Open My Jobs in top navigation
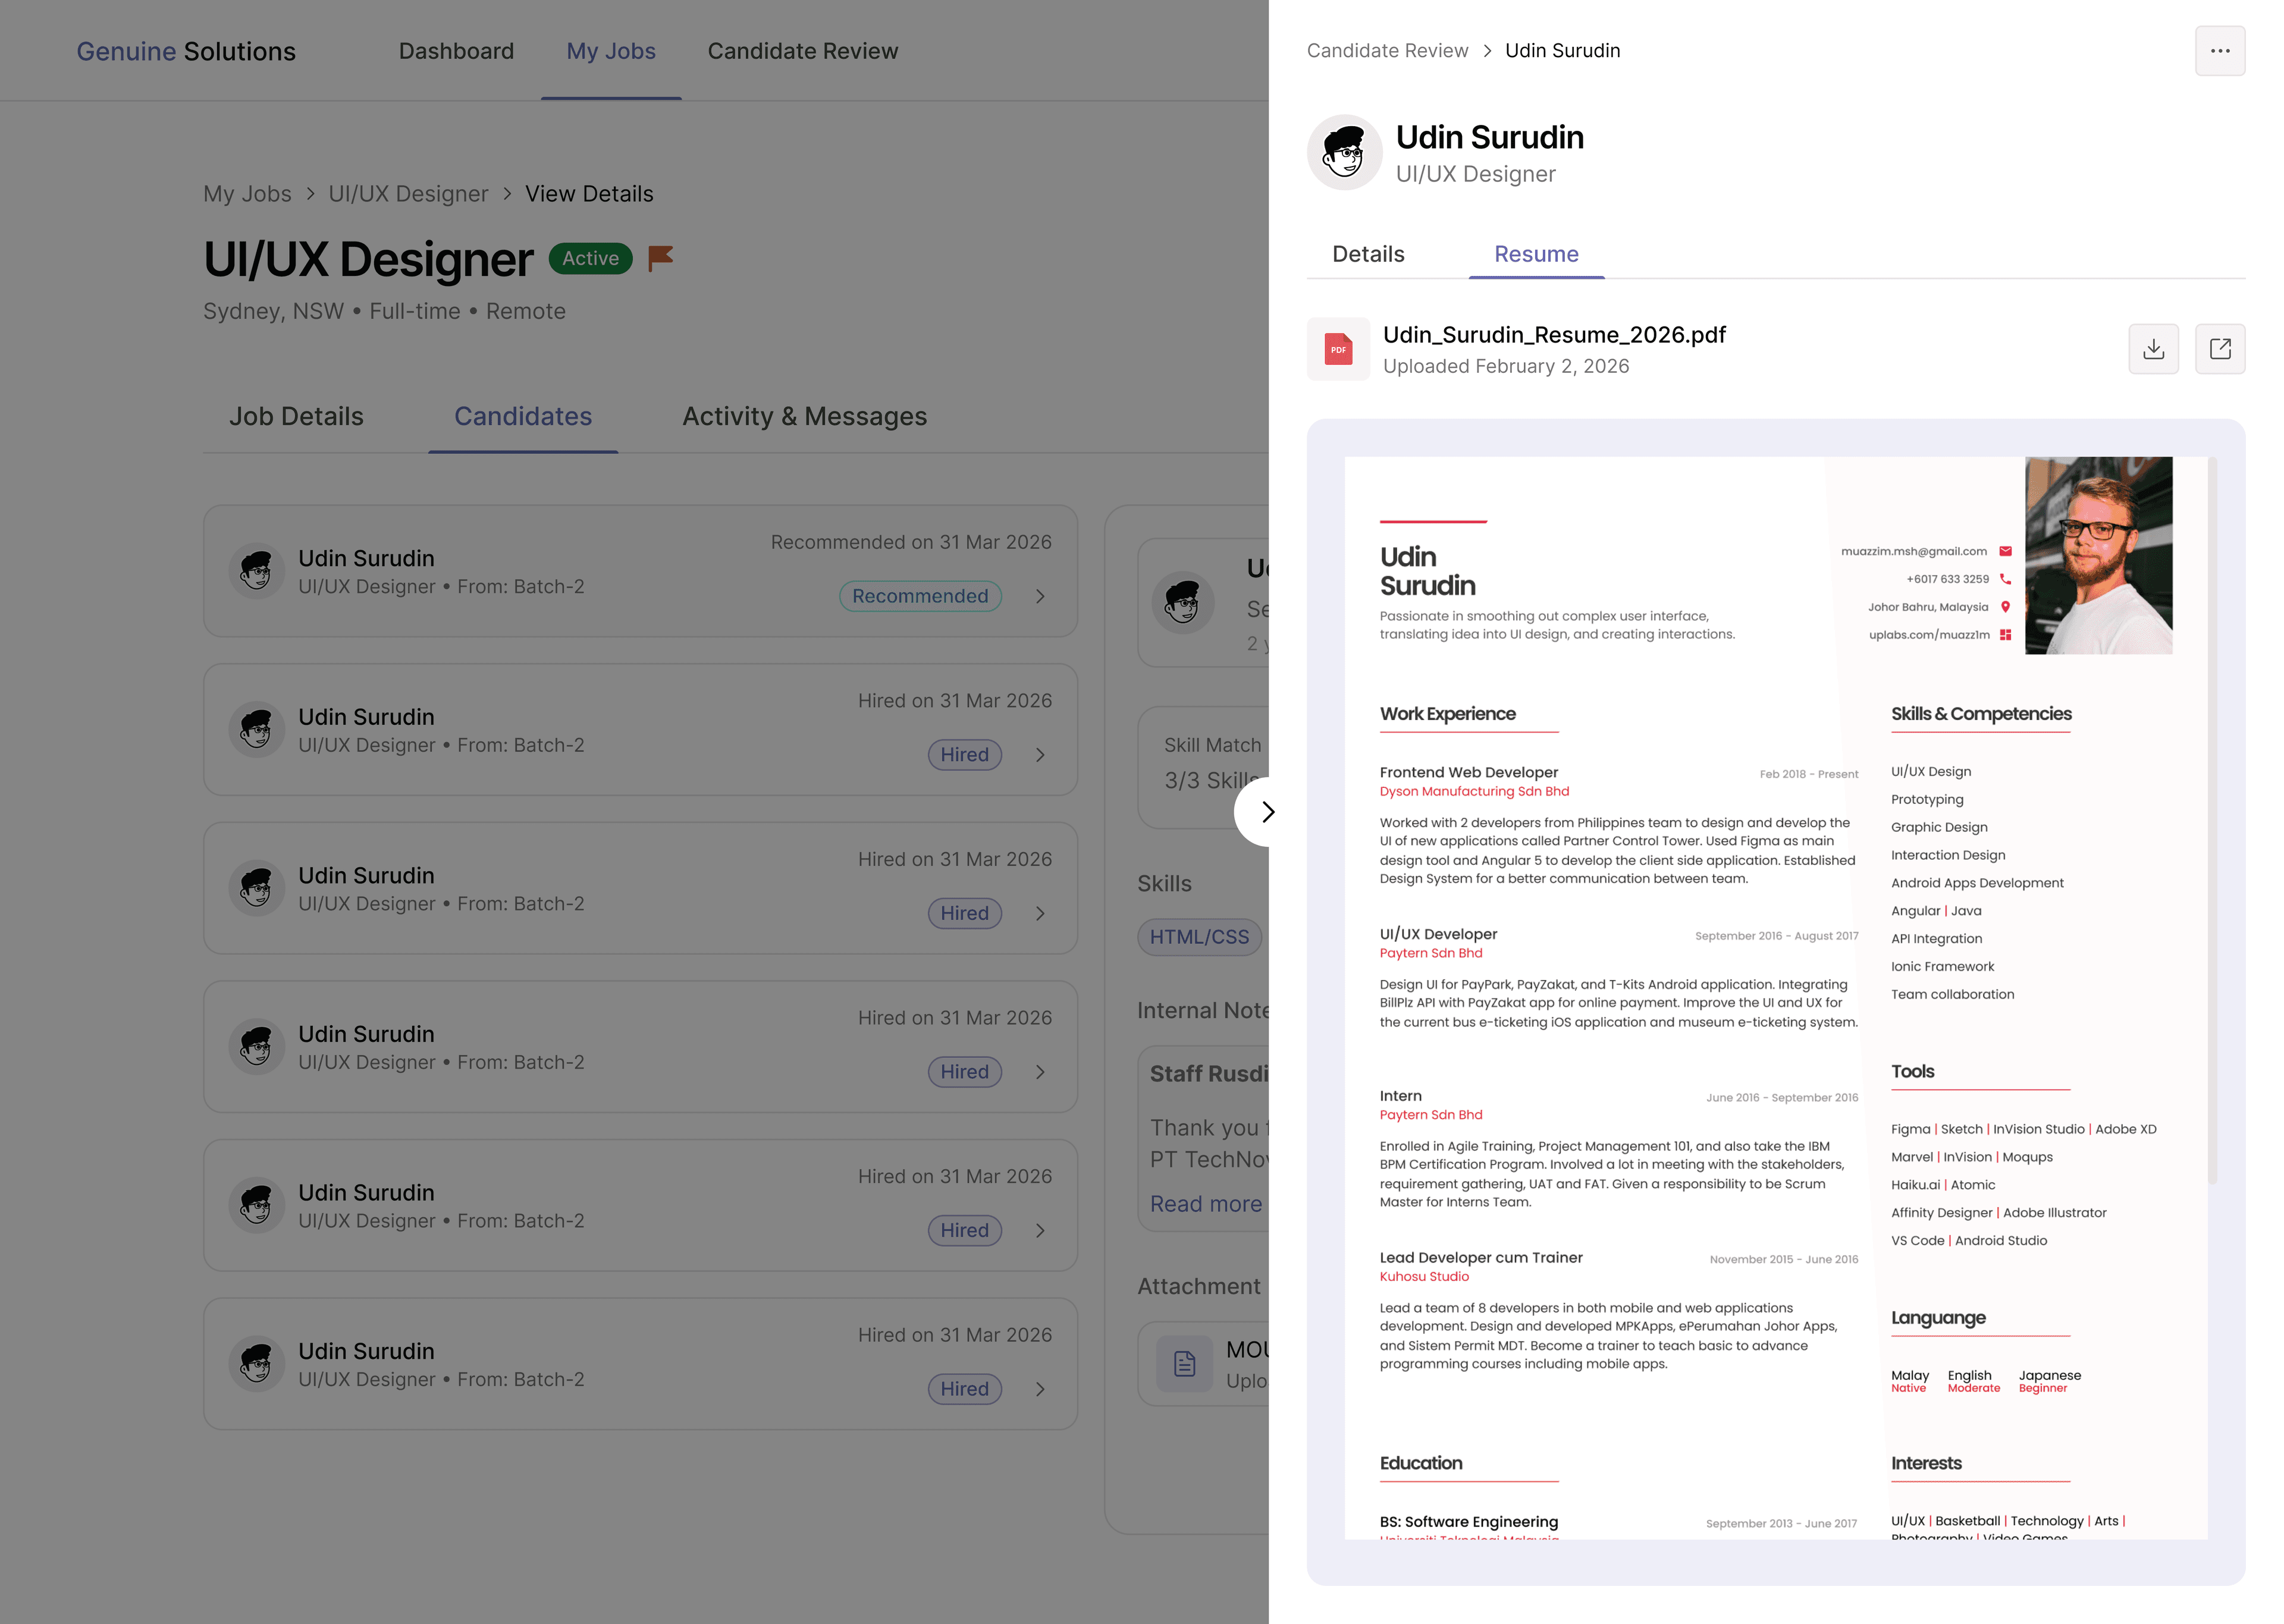This screenshot has width=2284, height=1624. click(611, 51)
